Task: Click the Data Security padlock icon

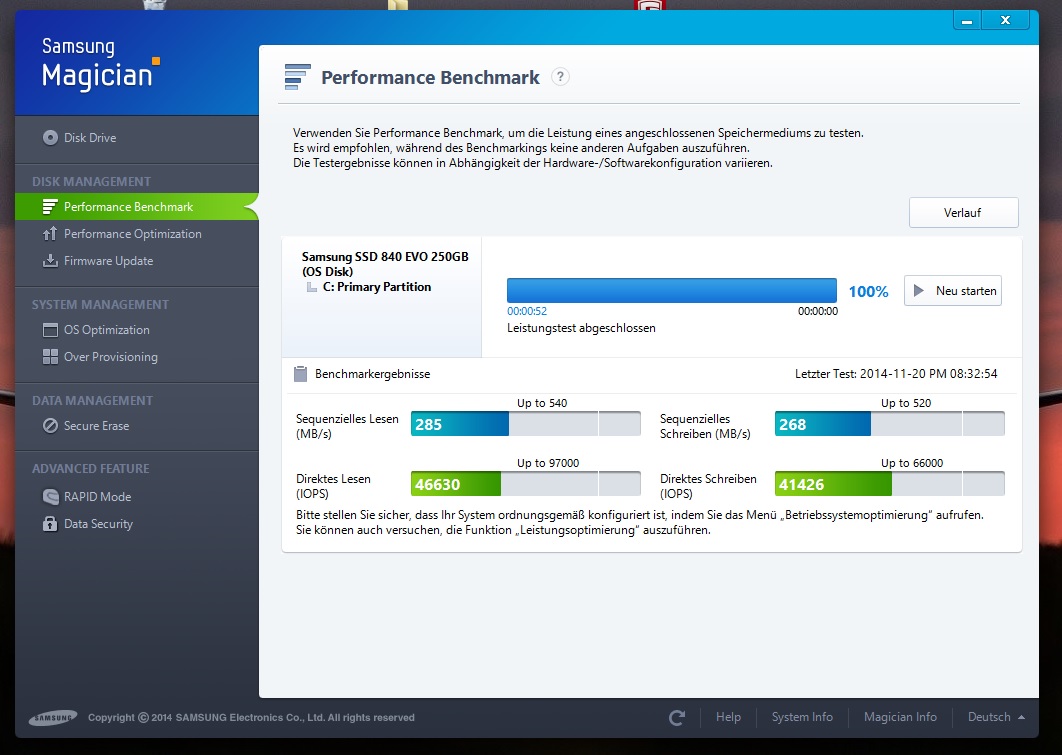Action: tap(50, 523)
